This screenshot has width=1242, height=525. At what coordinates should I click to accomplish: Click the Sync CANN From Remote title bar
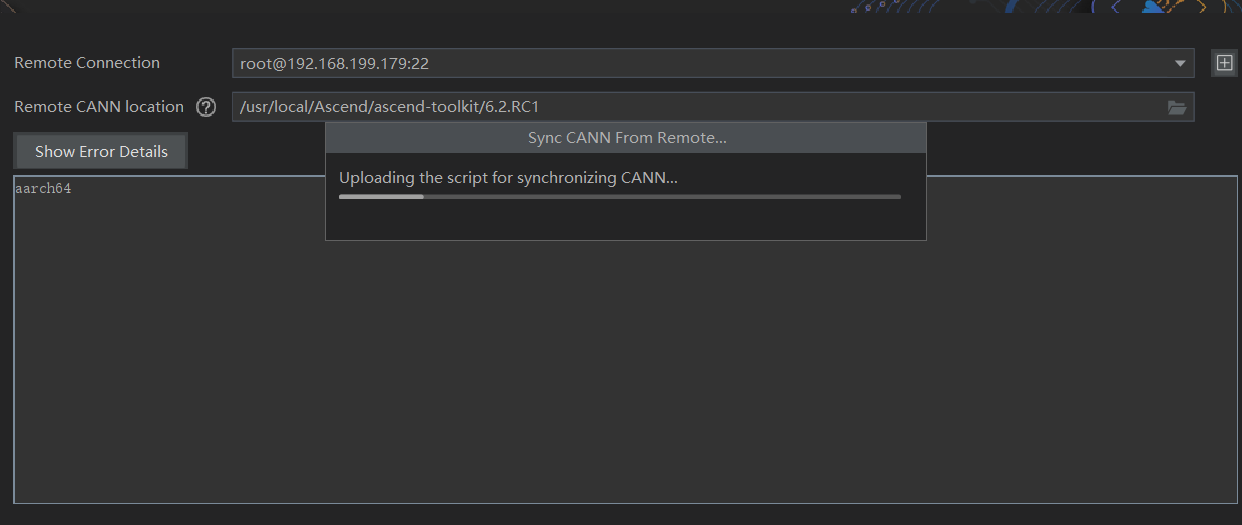click(x=626, y=138)
